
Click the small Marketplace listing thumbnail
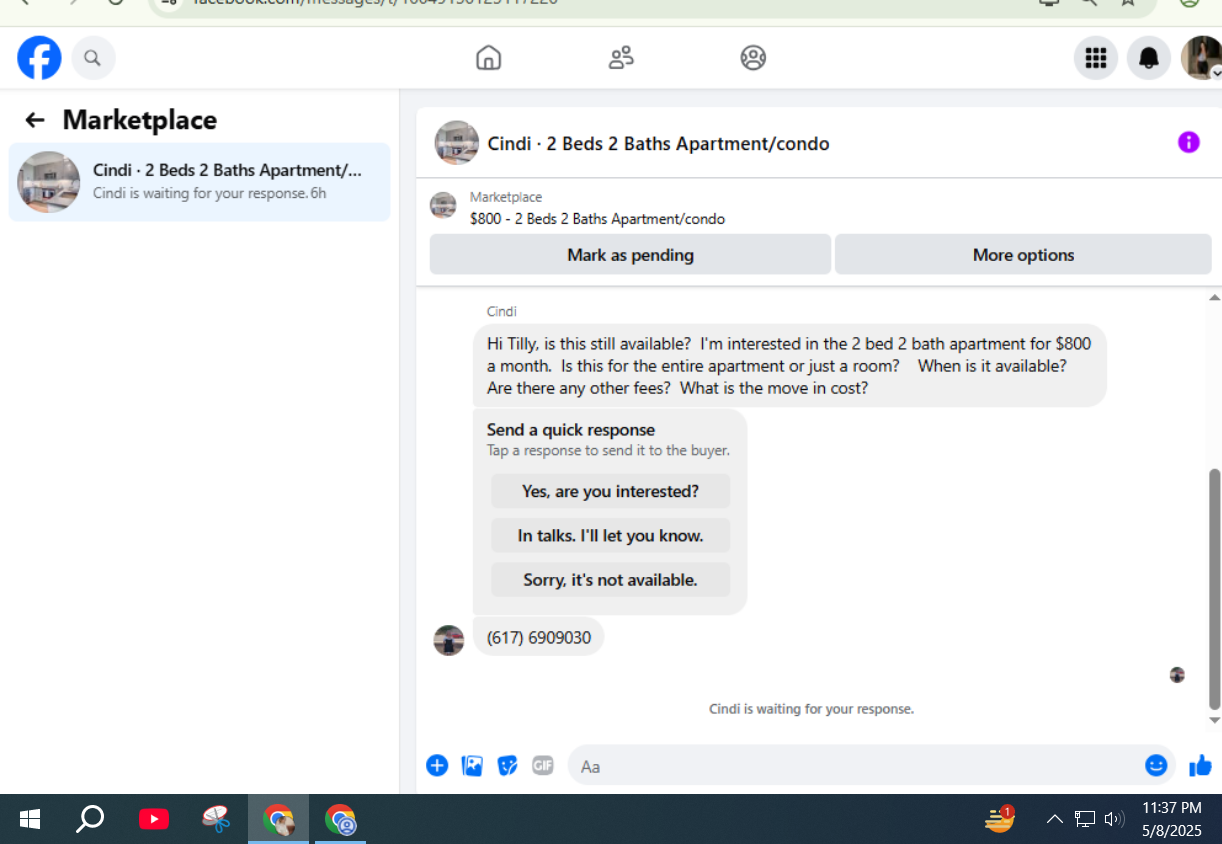443,206
